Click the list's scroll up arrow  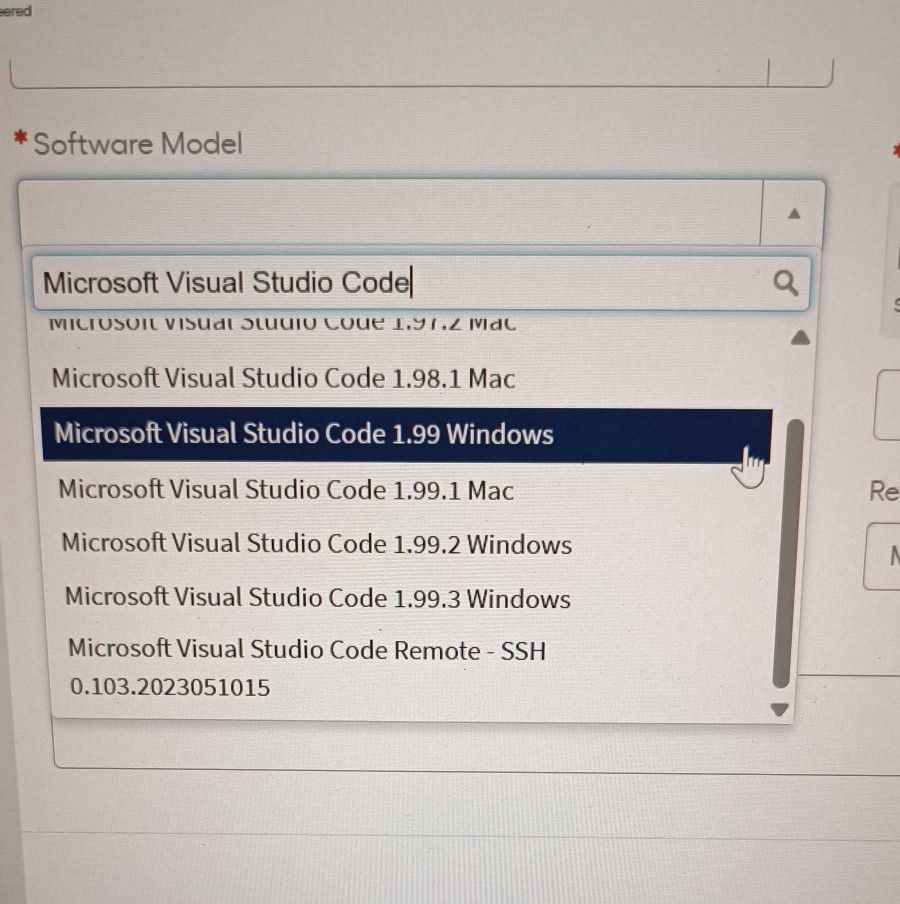click(x=799, y=338)
